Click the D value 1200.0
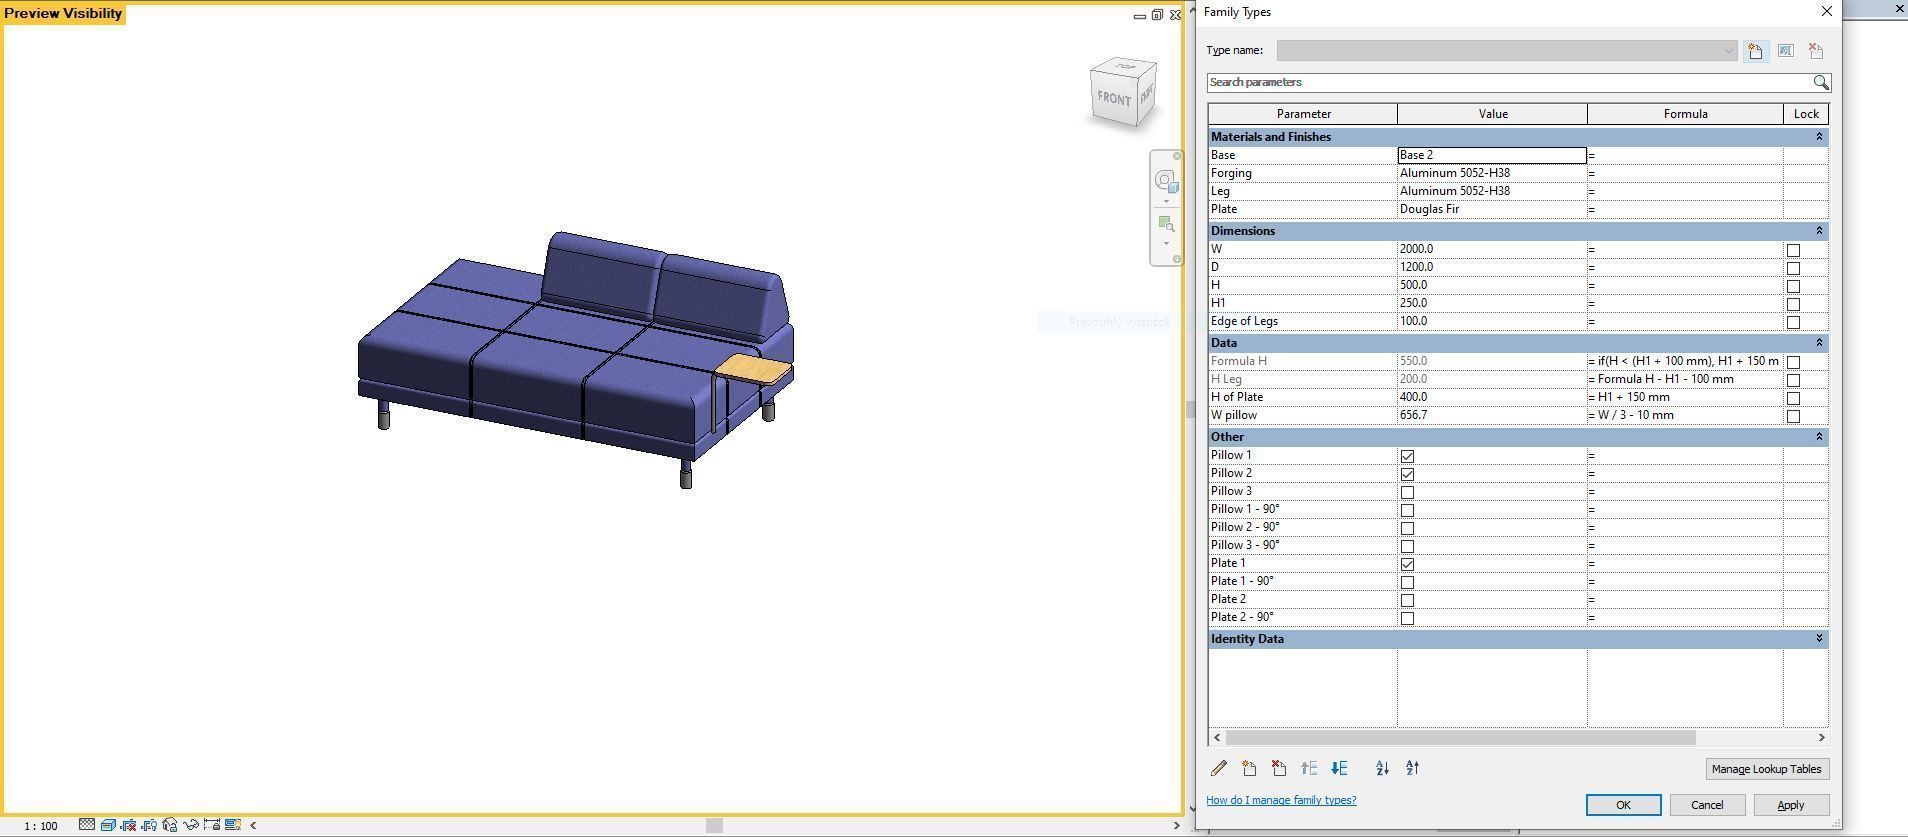 point(1492,267)
